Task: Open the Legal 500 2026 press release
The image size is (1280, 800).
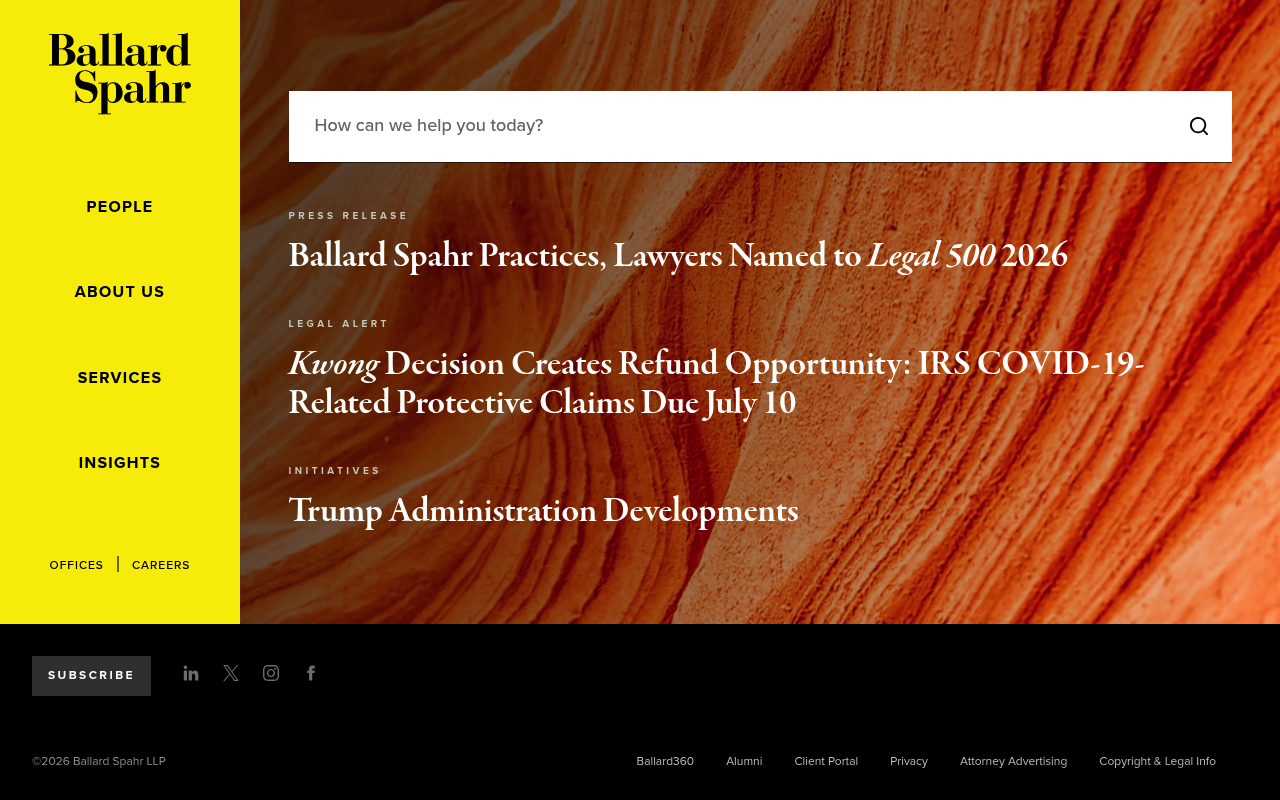Action: [x=678, y=257]
